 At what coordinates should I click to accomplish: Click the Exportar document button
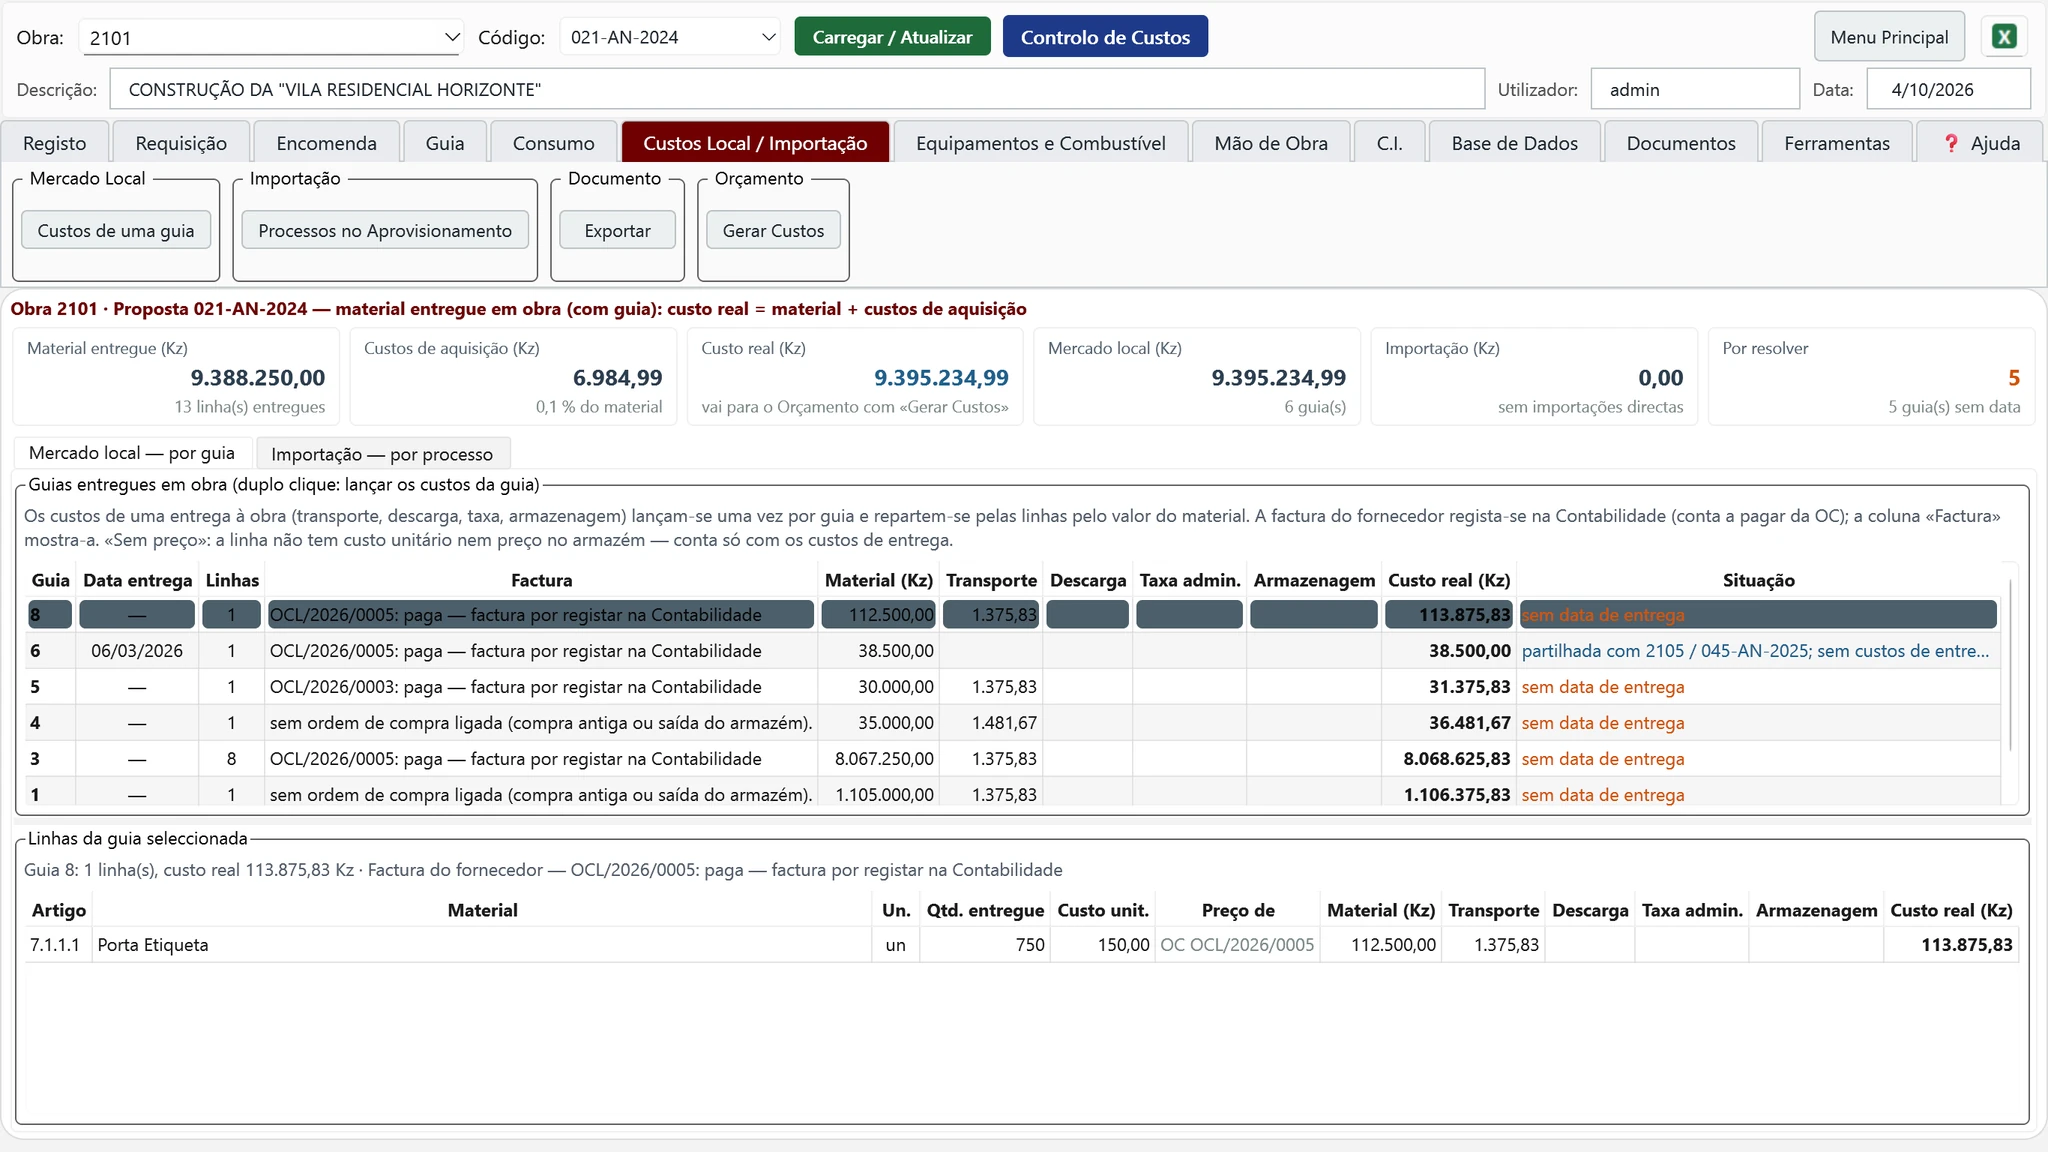point(617,230)
